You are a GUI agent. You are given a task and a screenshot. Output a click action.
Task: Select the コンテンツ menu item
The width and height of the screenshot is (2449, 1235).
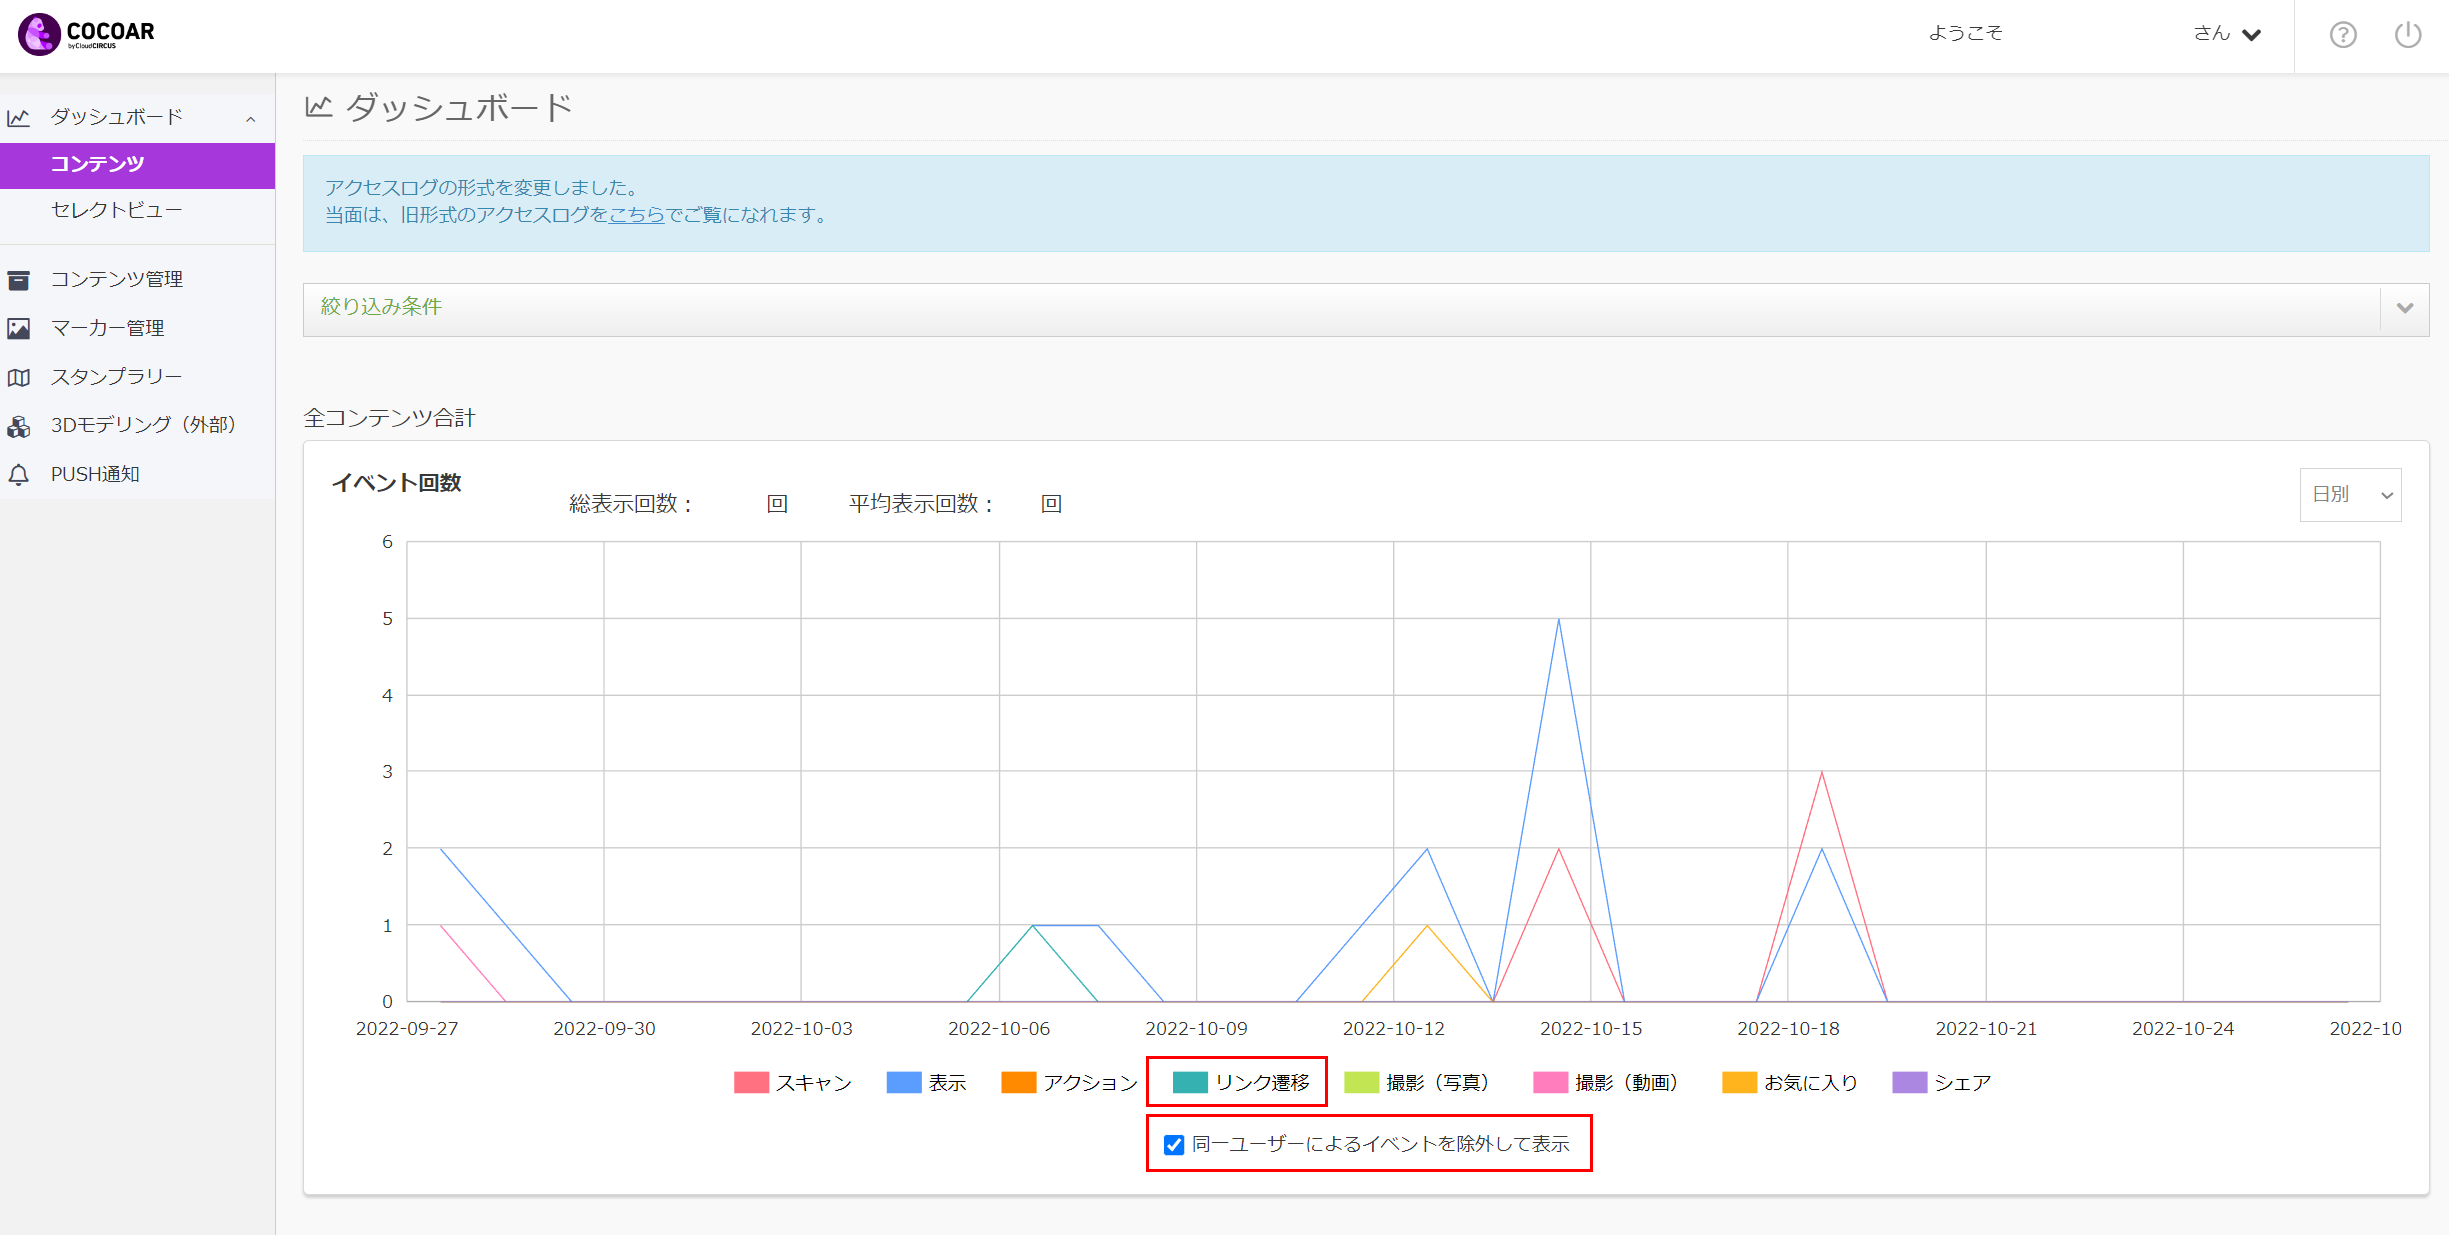click(x=138, y=165)
